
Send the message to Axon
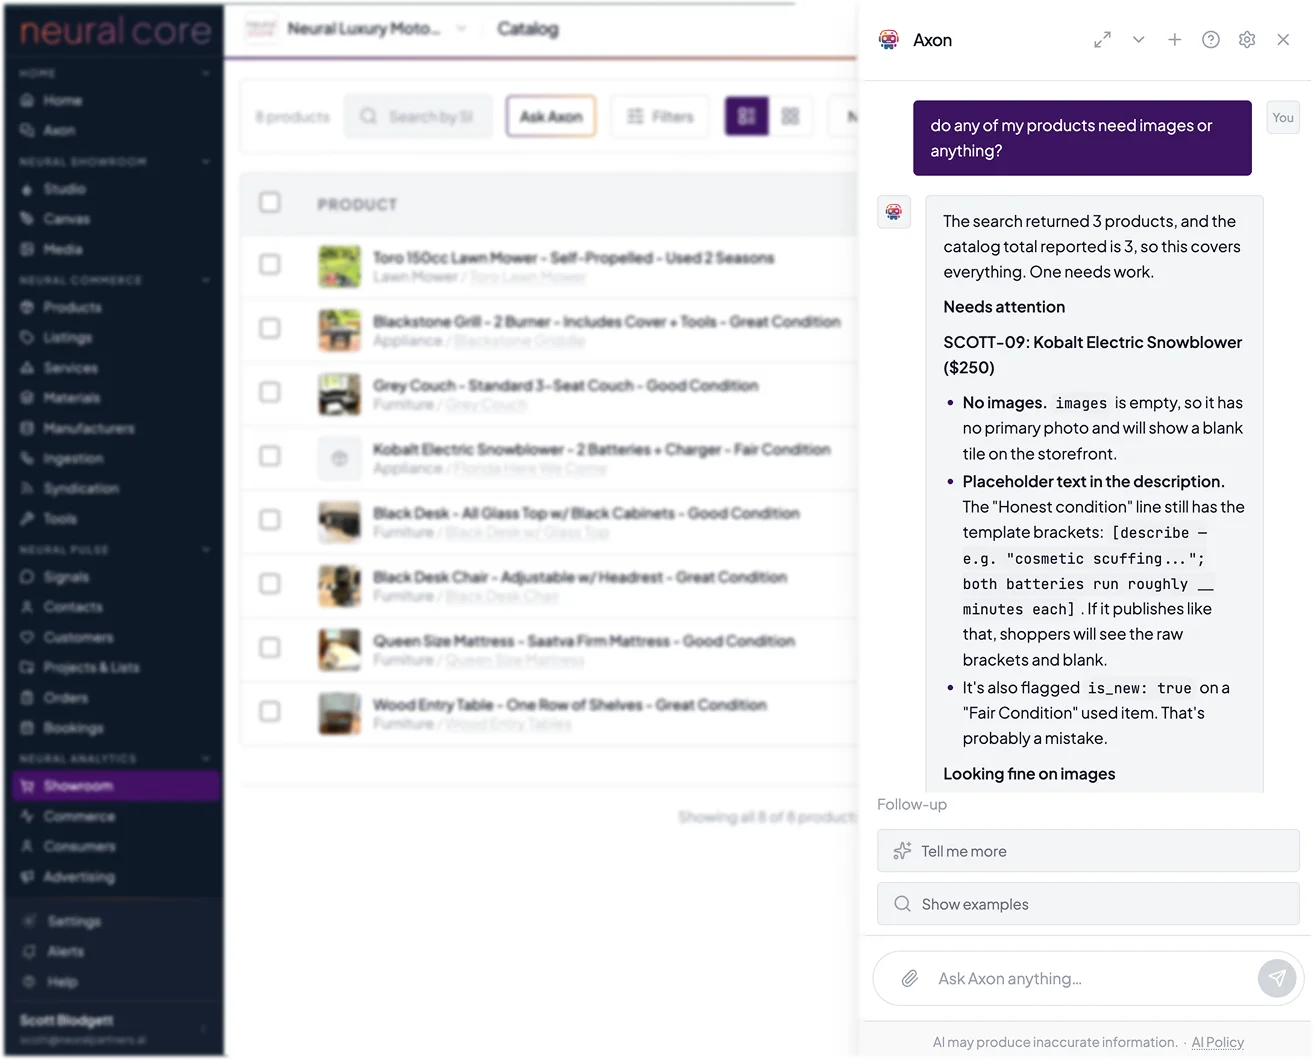[x=1277, y=978]
